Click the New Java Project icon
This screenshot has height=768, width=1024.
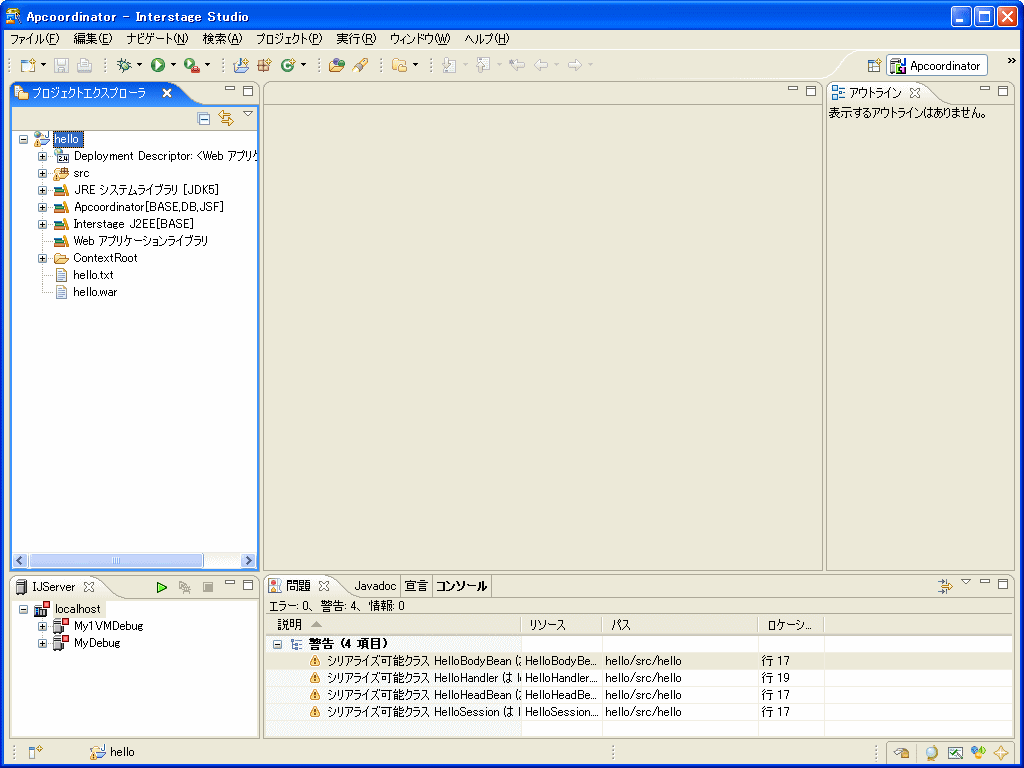tap(241, 65)
